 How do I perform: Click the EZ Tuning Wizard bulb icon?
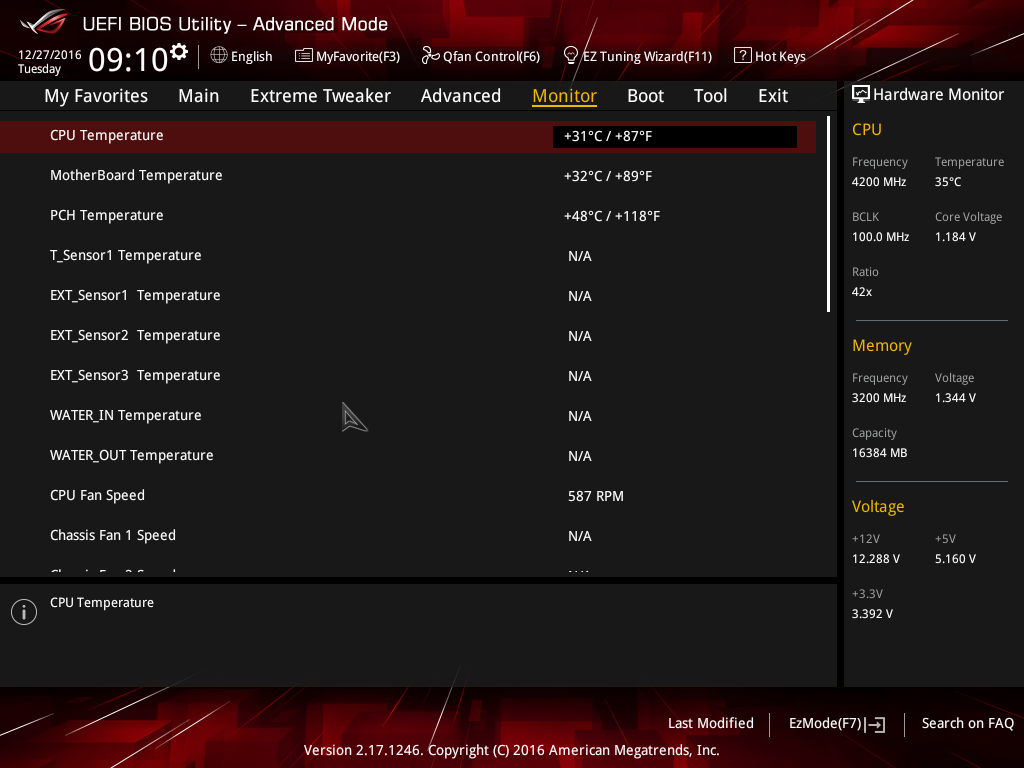(x=571, y=56)
